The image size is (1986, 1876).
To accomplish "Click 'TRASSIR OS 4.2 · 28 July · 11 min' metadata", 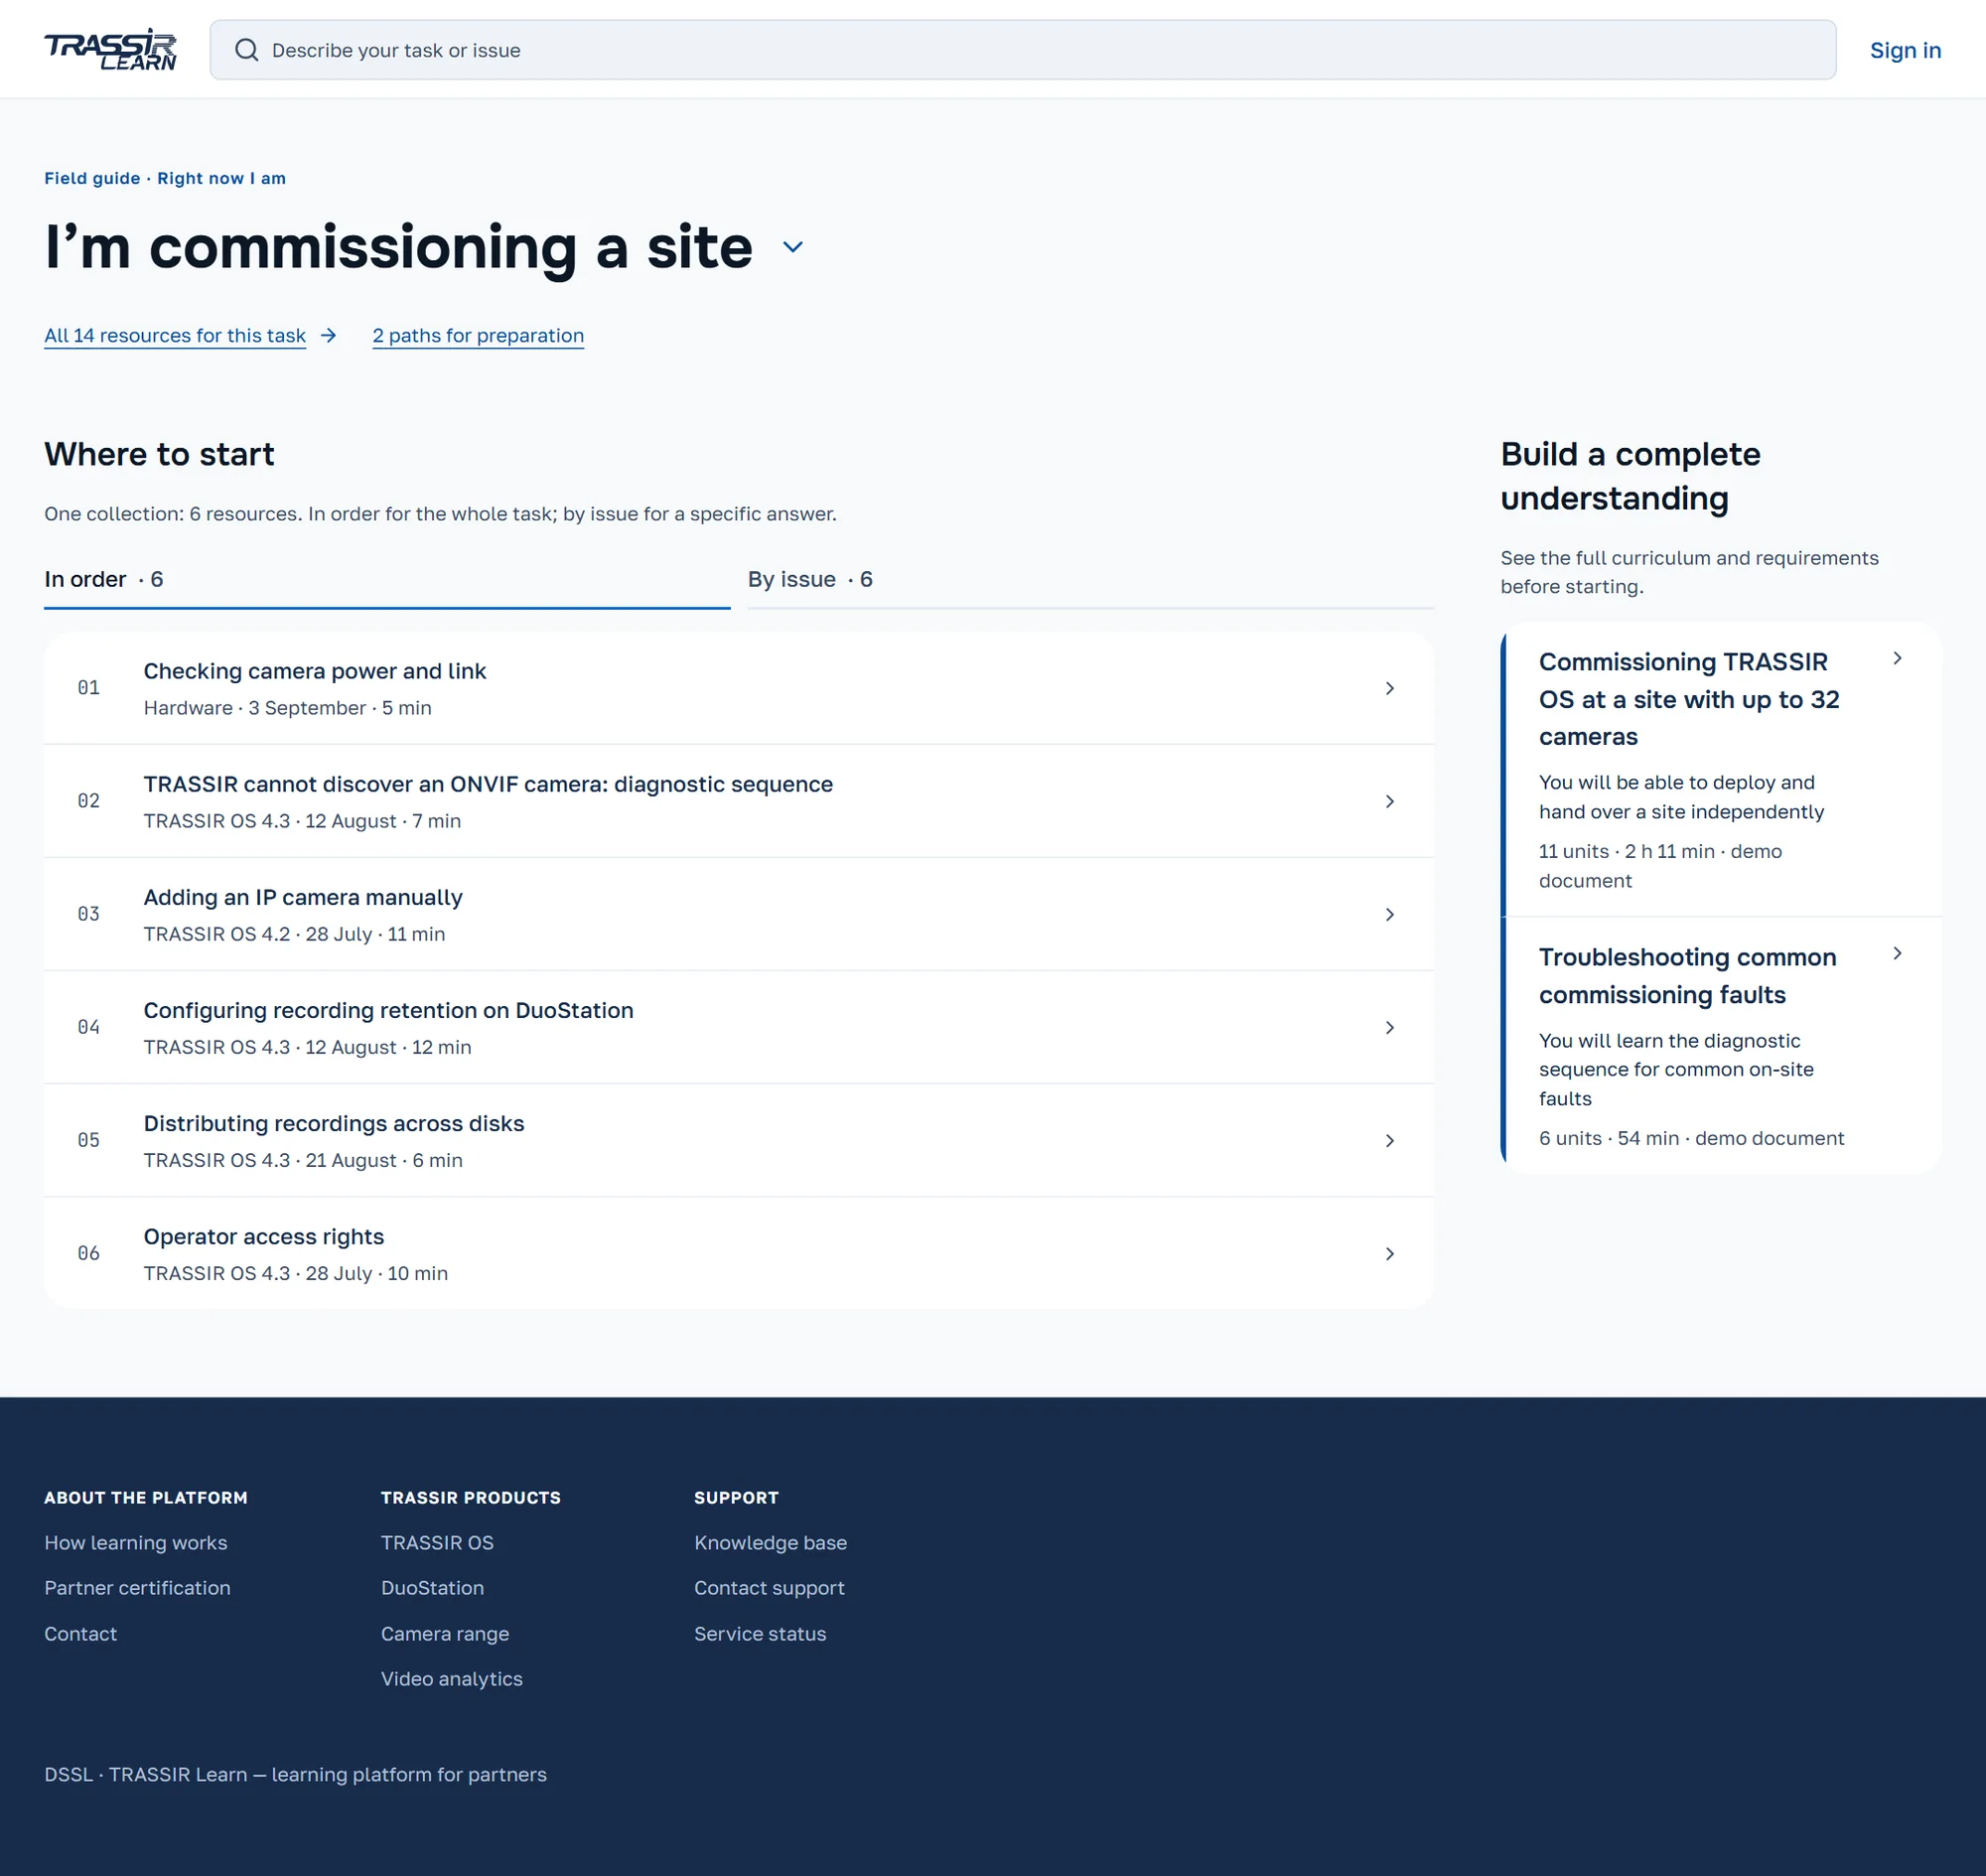I will point(294,934).
